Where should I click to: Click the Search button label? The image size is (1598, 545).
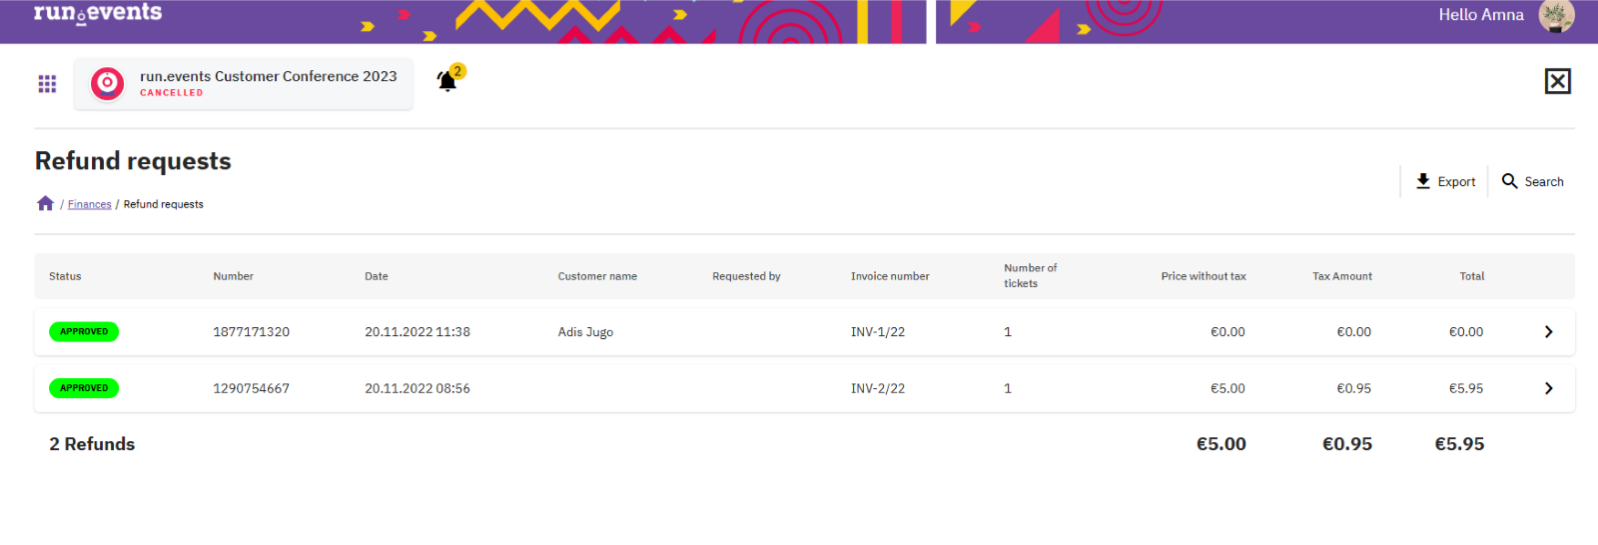click(1544, 182)
